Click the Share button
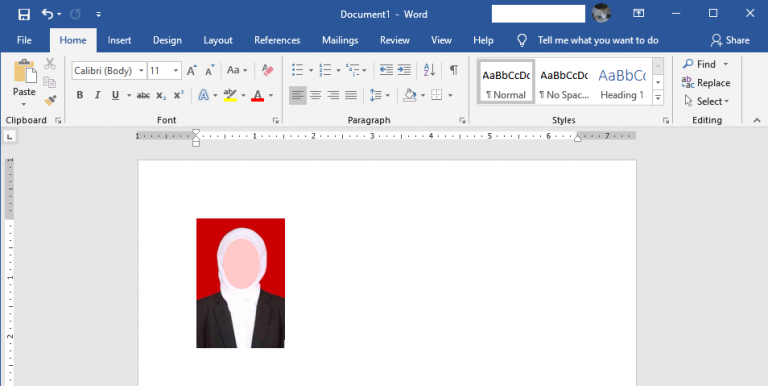This screenshot has height=386, width=768. click(730, 41)
